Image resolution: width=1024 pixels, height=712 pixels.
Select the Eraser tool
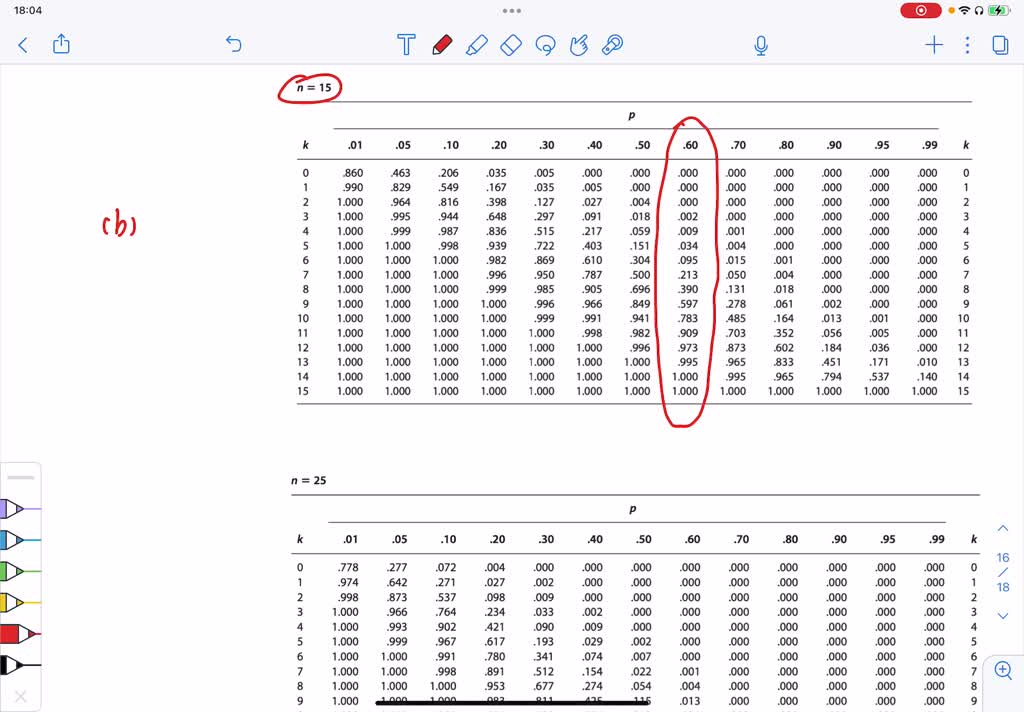[511, 45]
